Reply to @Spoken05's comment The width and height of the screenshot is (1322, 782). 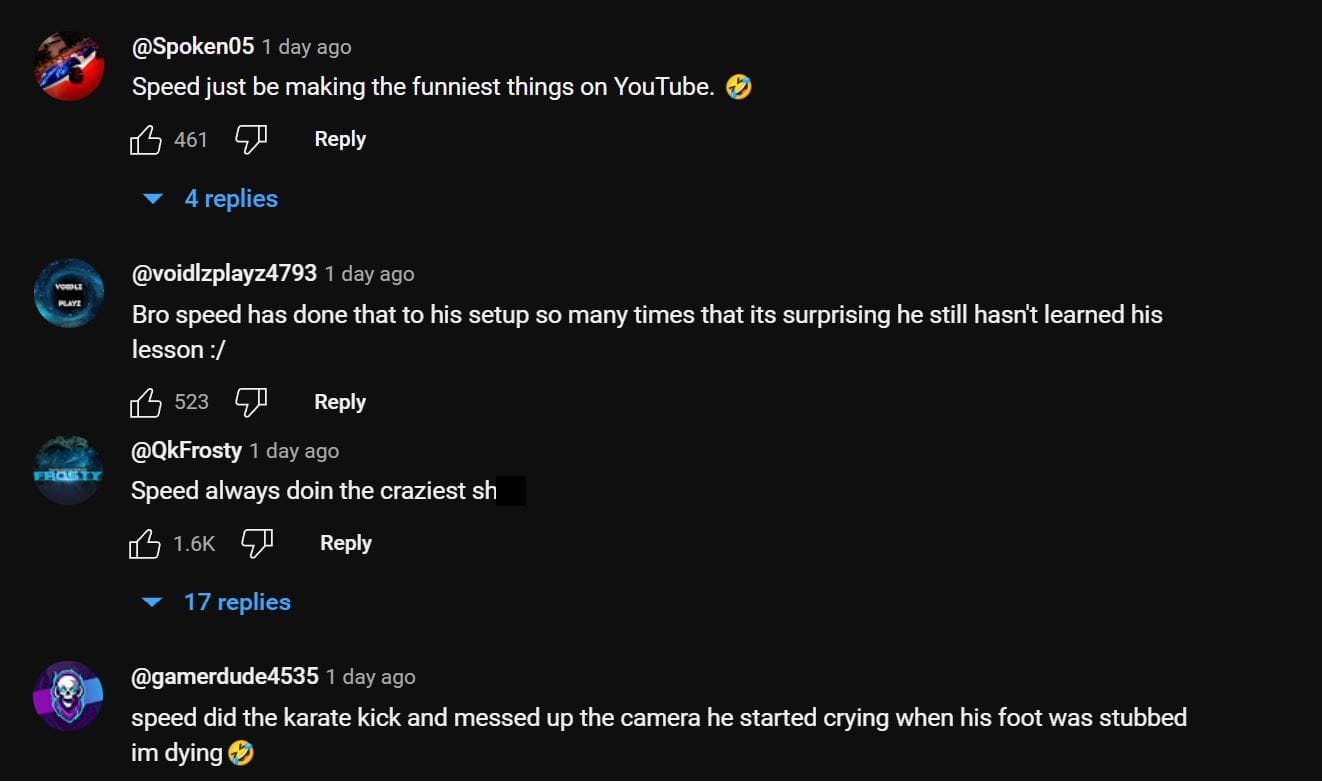[x=340, y=139]
